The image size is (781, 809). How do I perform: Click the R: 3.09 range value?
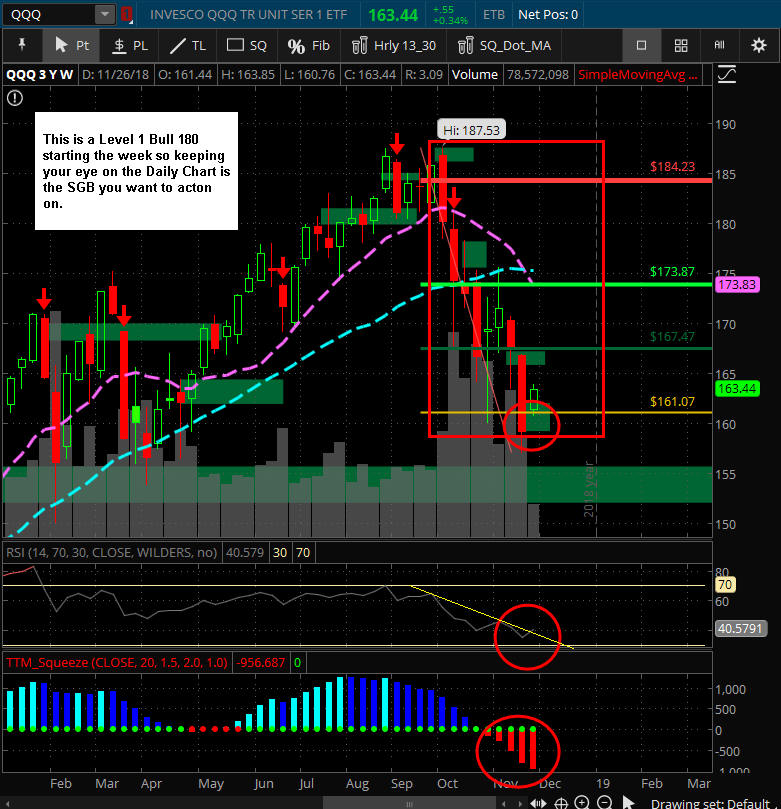pos(424,75)
